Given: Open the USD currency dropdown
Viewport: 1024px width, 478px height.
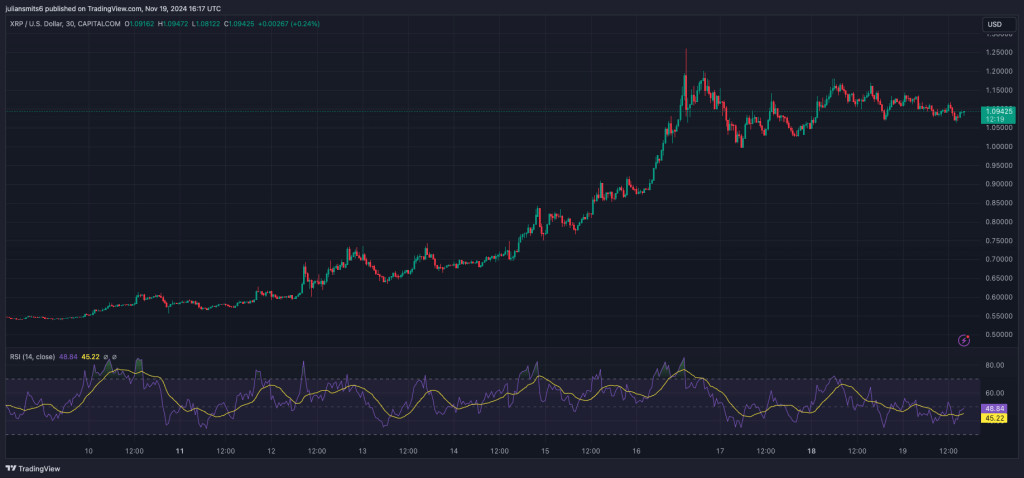Looking at the screenshot, I should point(994,24).
